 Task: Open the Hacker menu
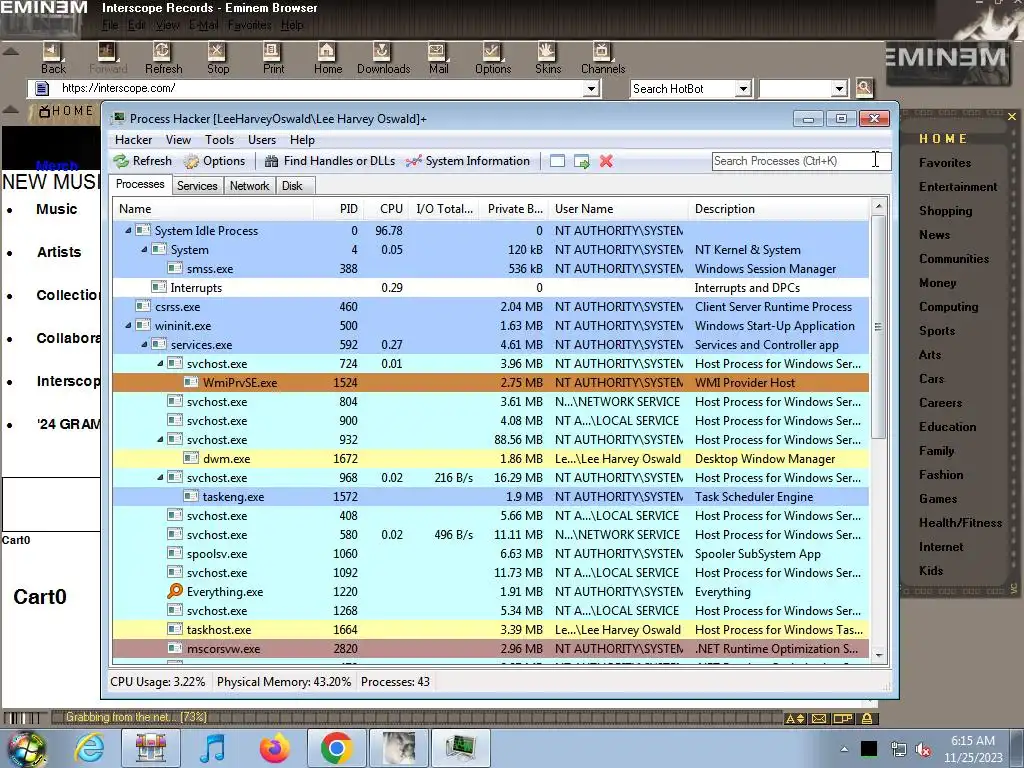133,140
